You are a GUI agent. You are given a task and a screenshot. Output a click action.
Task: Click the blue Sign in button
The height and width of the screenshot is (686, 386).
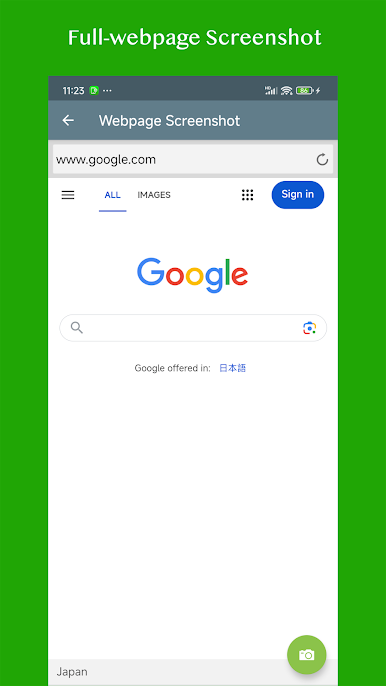298,195
